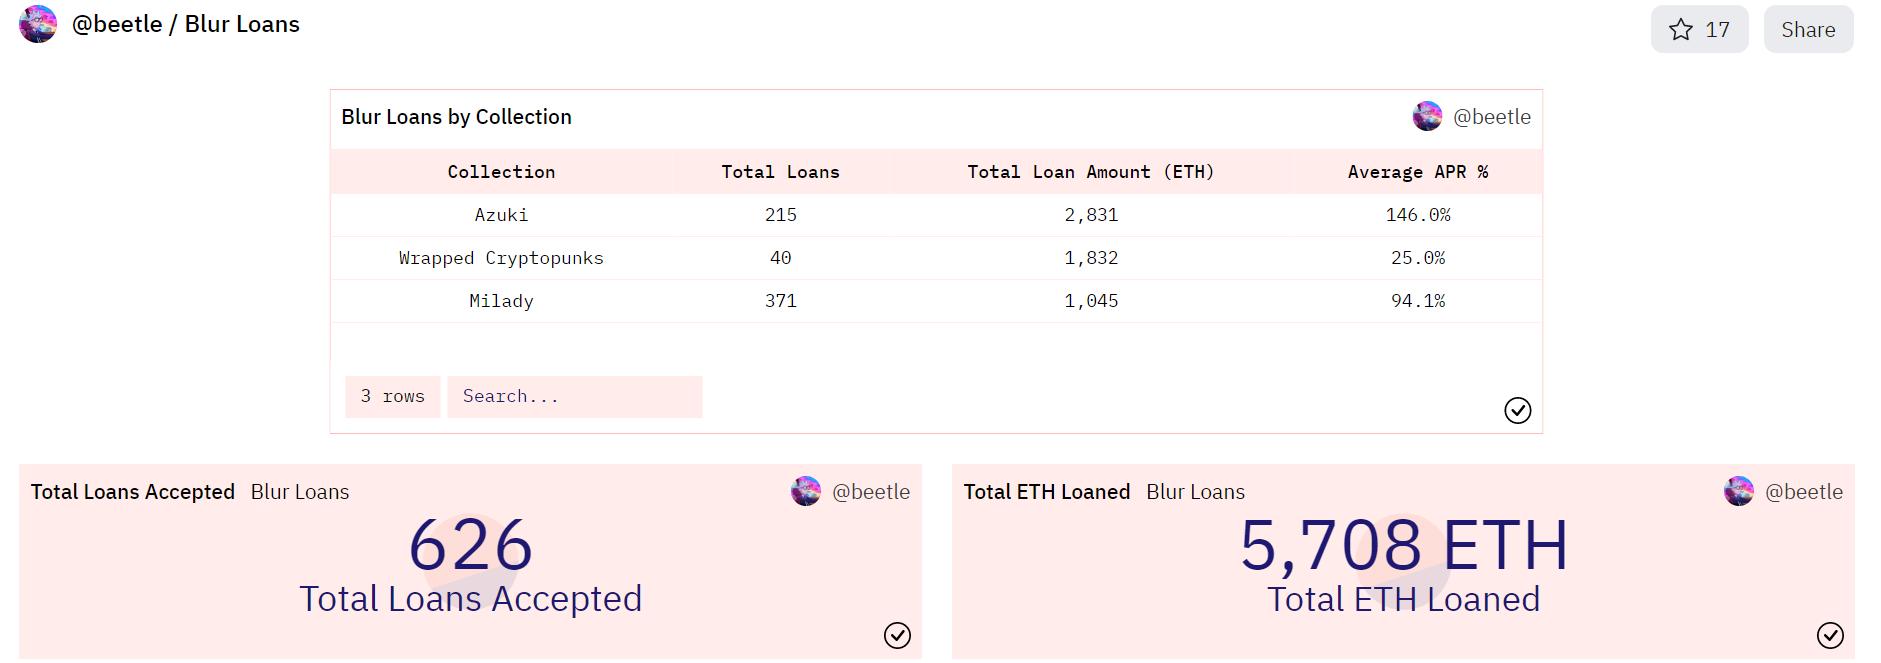The height and width of the screenshot is (663, 1881).
Task: Click @beetle author link in Blur Loans by Collection panel
Action: [x=1491, y=116]
